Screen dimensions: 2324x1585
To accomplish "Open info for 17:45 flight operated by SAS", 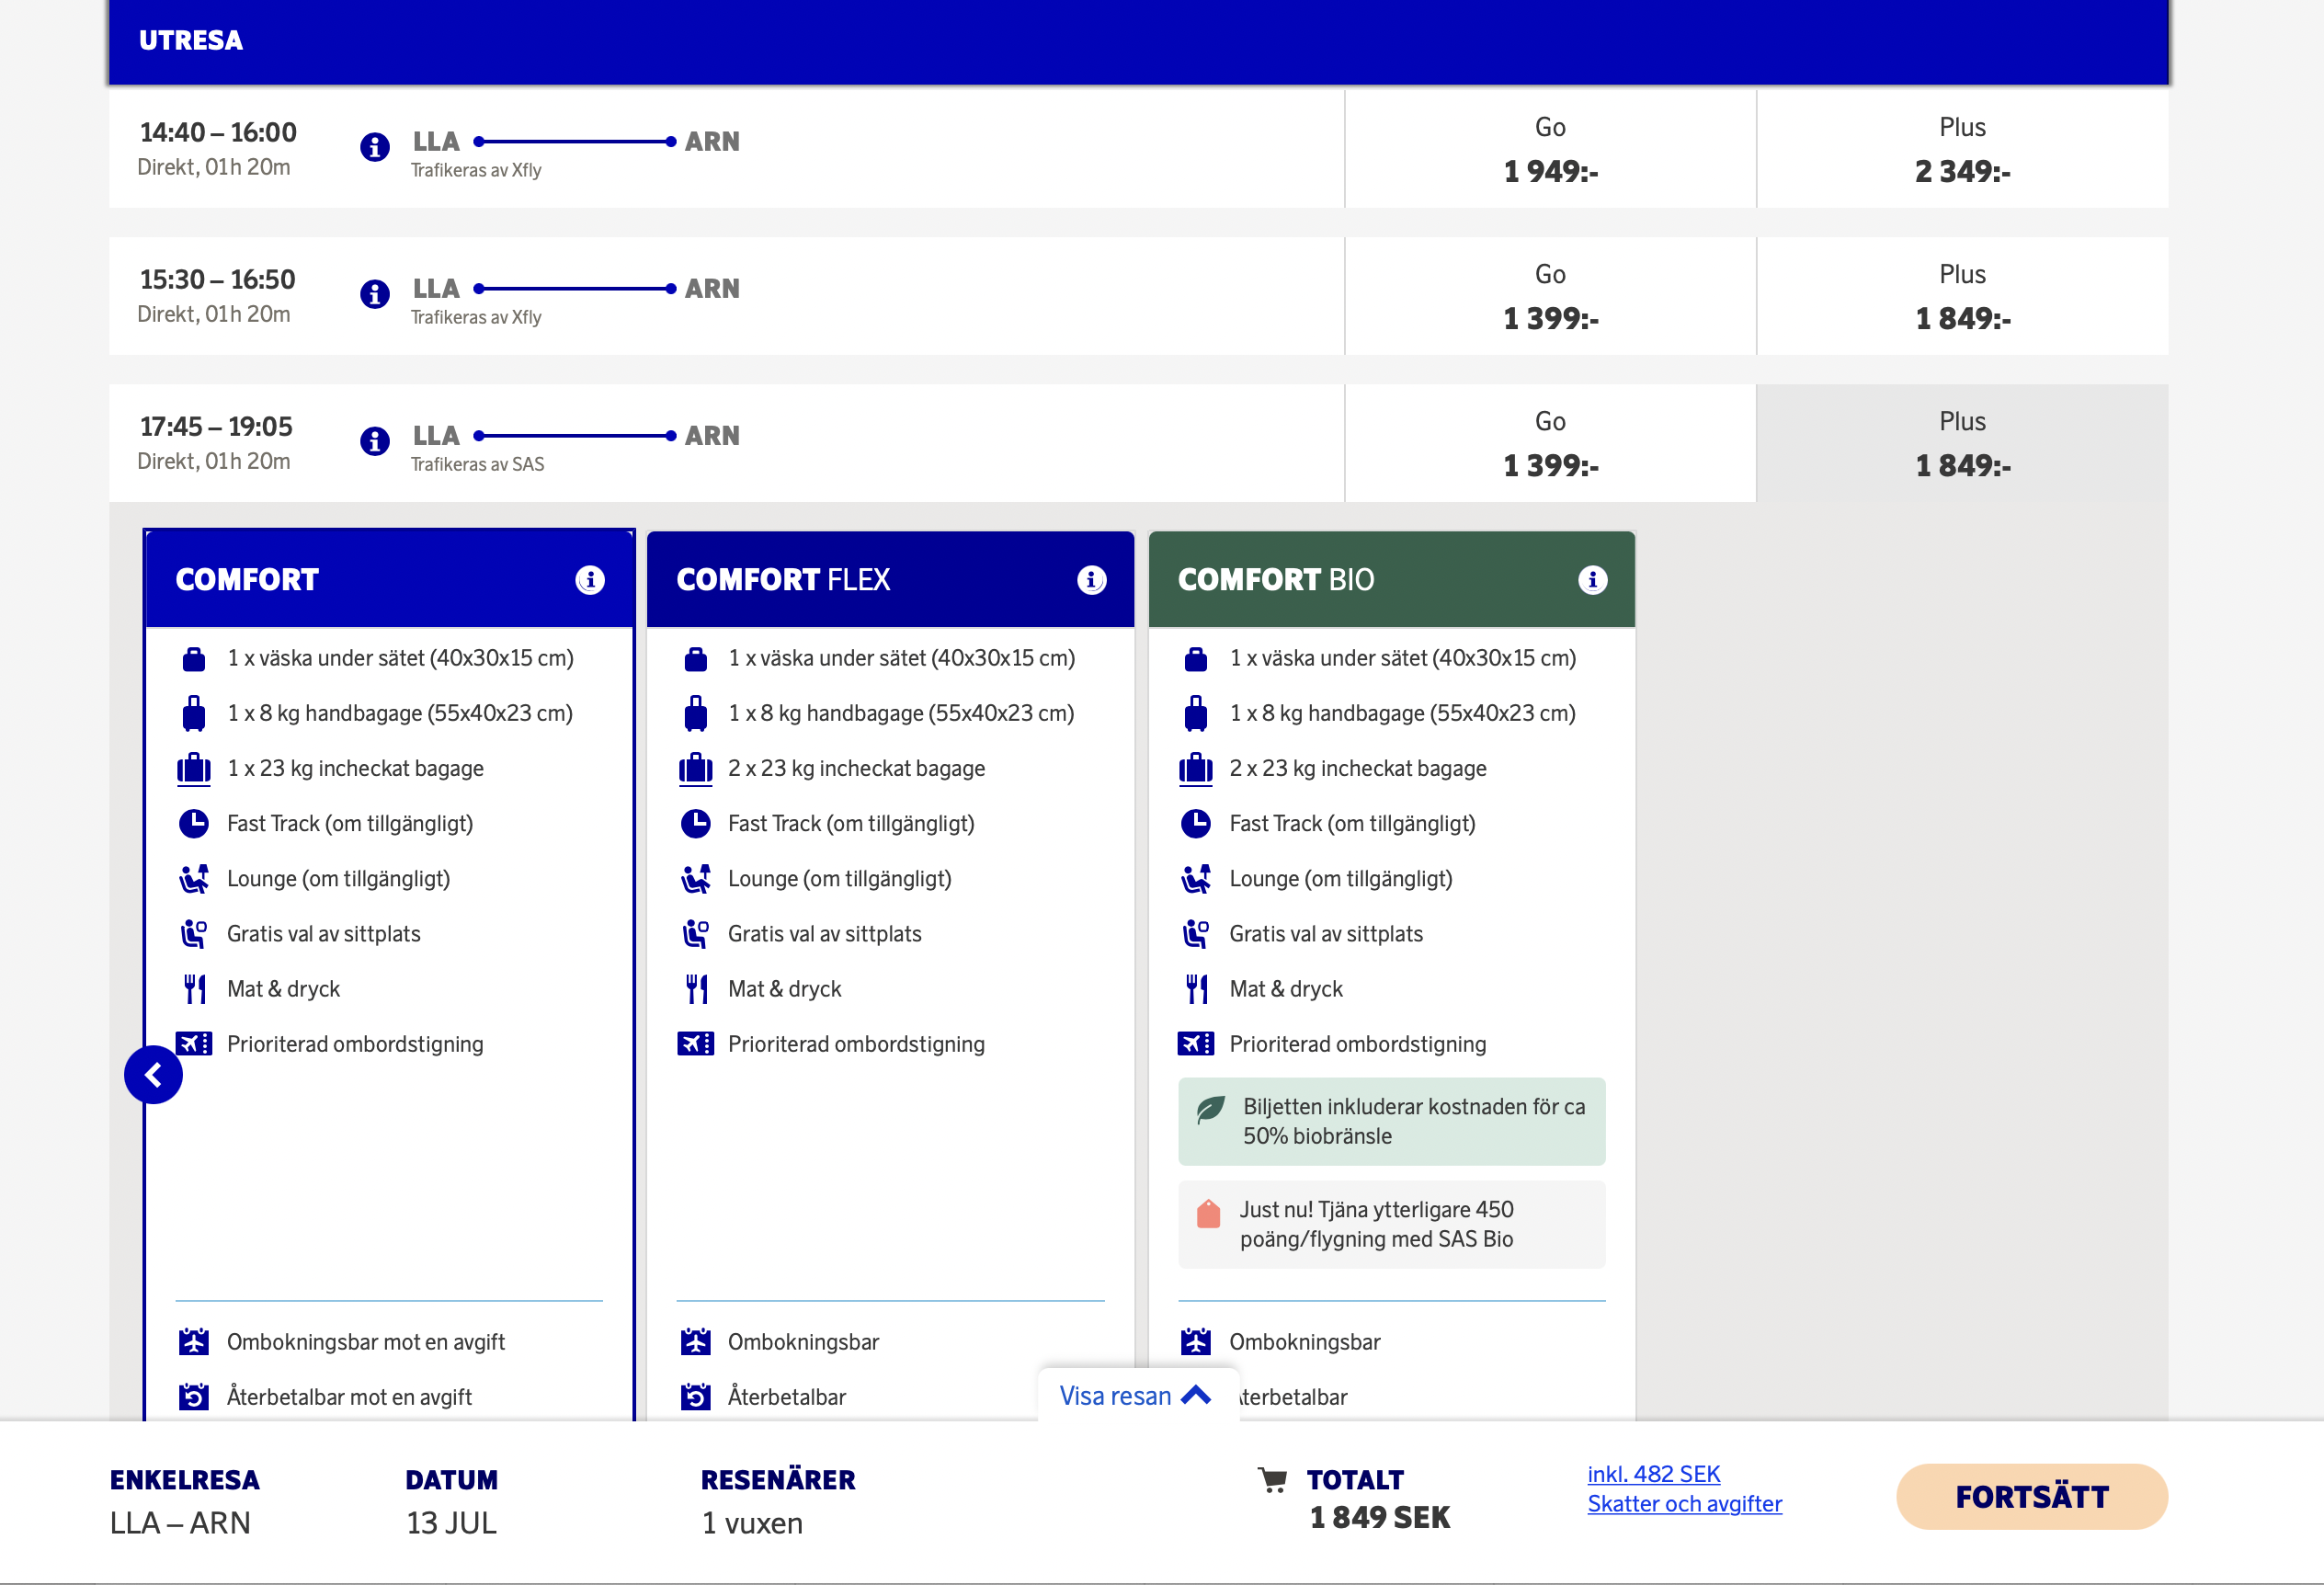I will pyautogui.click(x=374, y=440).
